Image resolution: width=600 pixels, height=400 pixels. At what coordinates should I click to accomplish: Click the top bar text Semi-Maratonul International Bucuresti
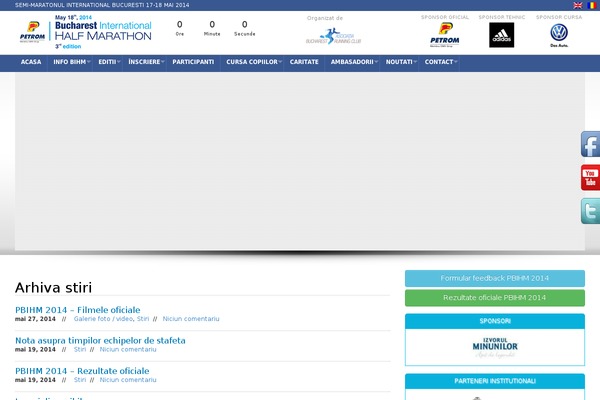coord(102,5)
